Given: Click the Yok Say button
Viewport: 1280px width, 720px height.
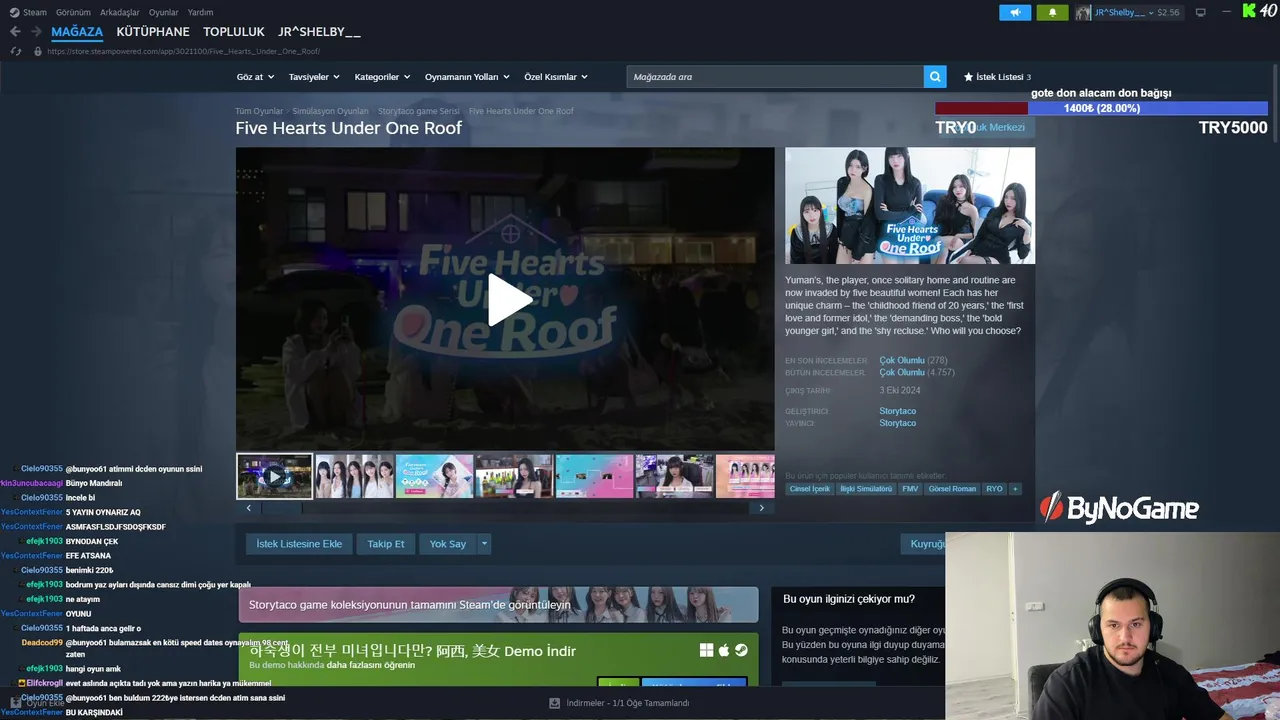Looking at the screenshot, I should pos(448,544).
